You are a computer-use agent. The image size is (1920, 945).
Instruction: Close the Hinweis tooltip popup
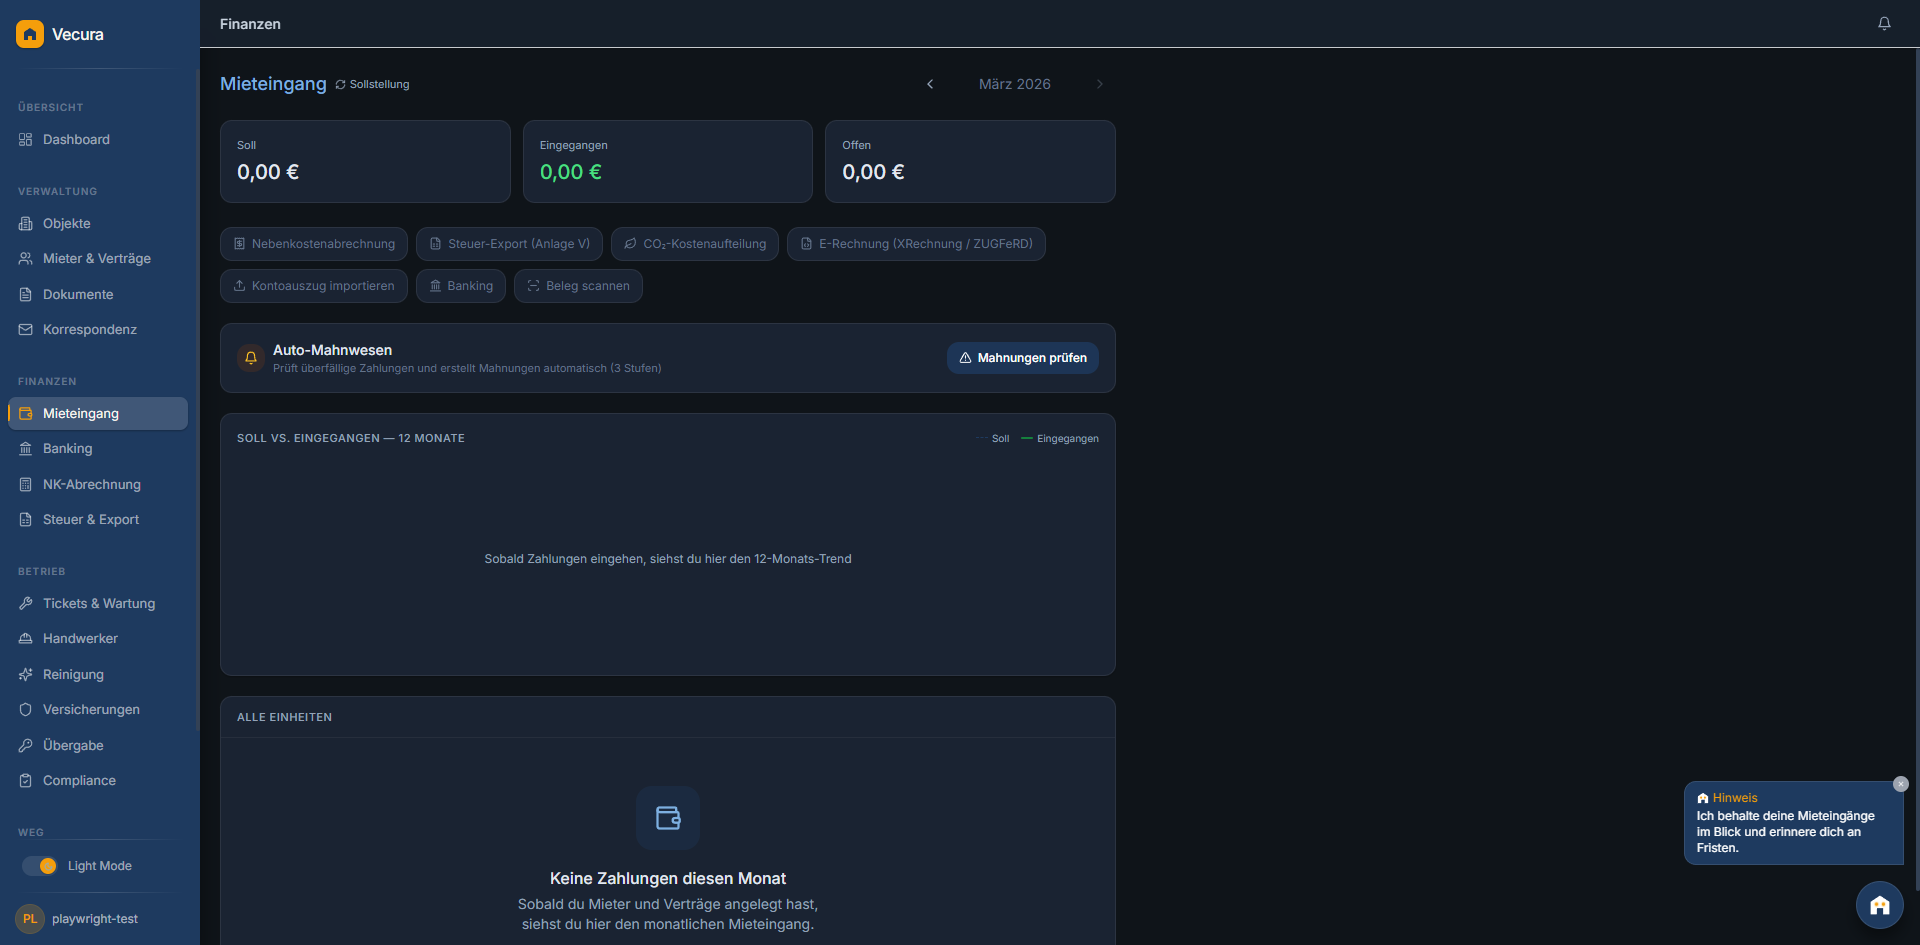click(1901, 784)
